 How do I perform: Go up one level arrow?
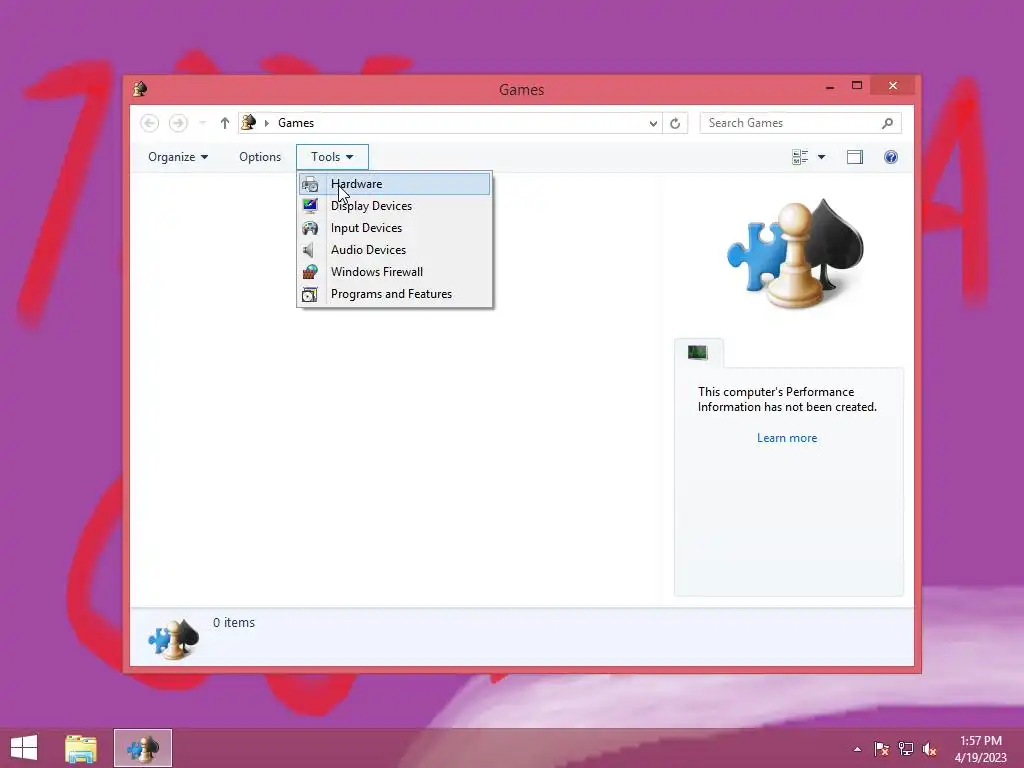coord(225,123)
